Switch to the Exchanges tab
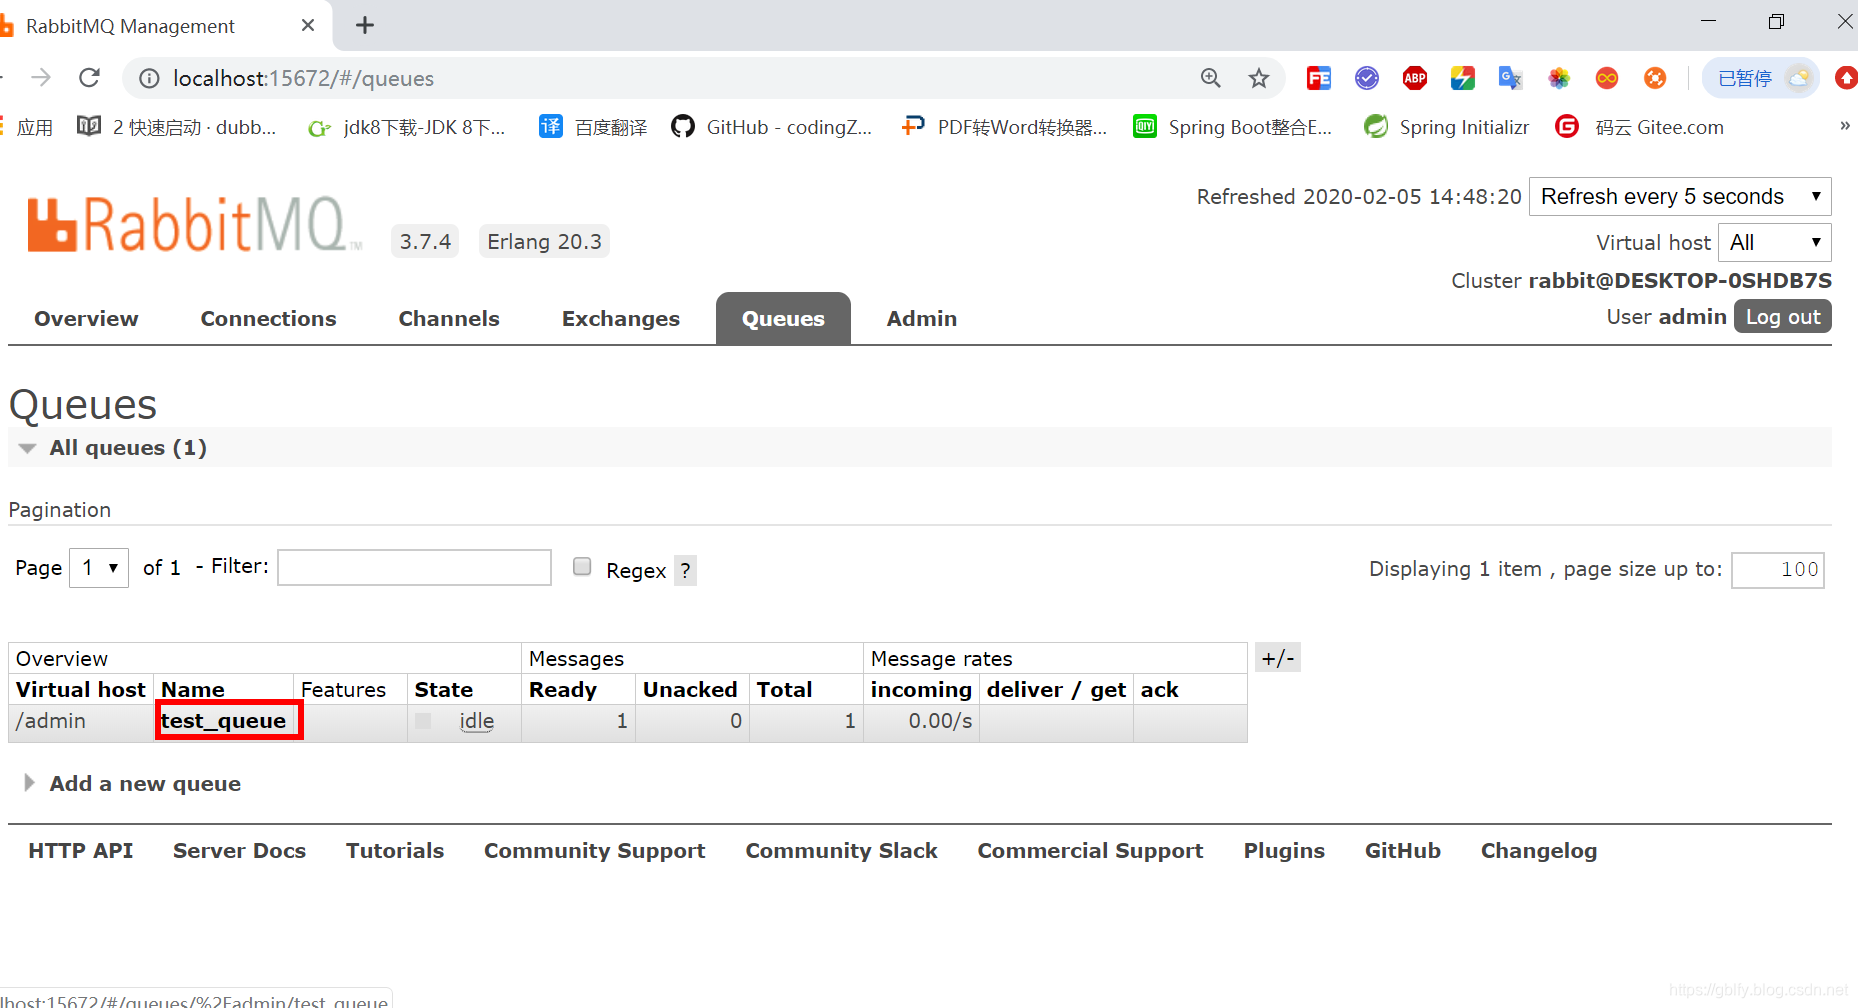Image resolution: width=1858 pixels, height=1008 pixels. [x=621, y=318]
